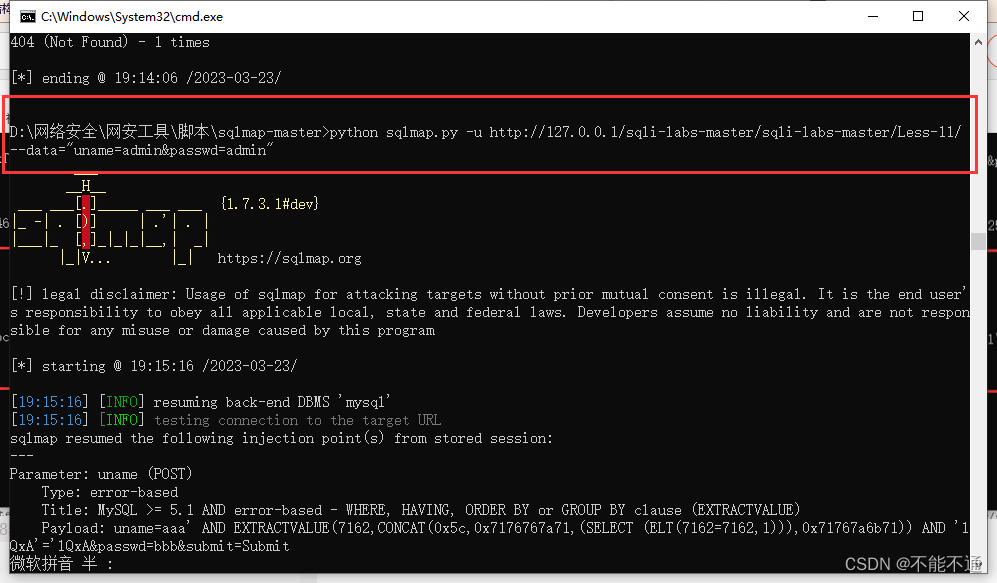Screen dimensions: 997x583
Task: Click the sqlmap ASCII art logo
Action: 111,220
